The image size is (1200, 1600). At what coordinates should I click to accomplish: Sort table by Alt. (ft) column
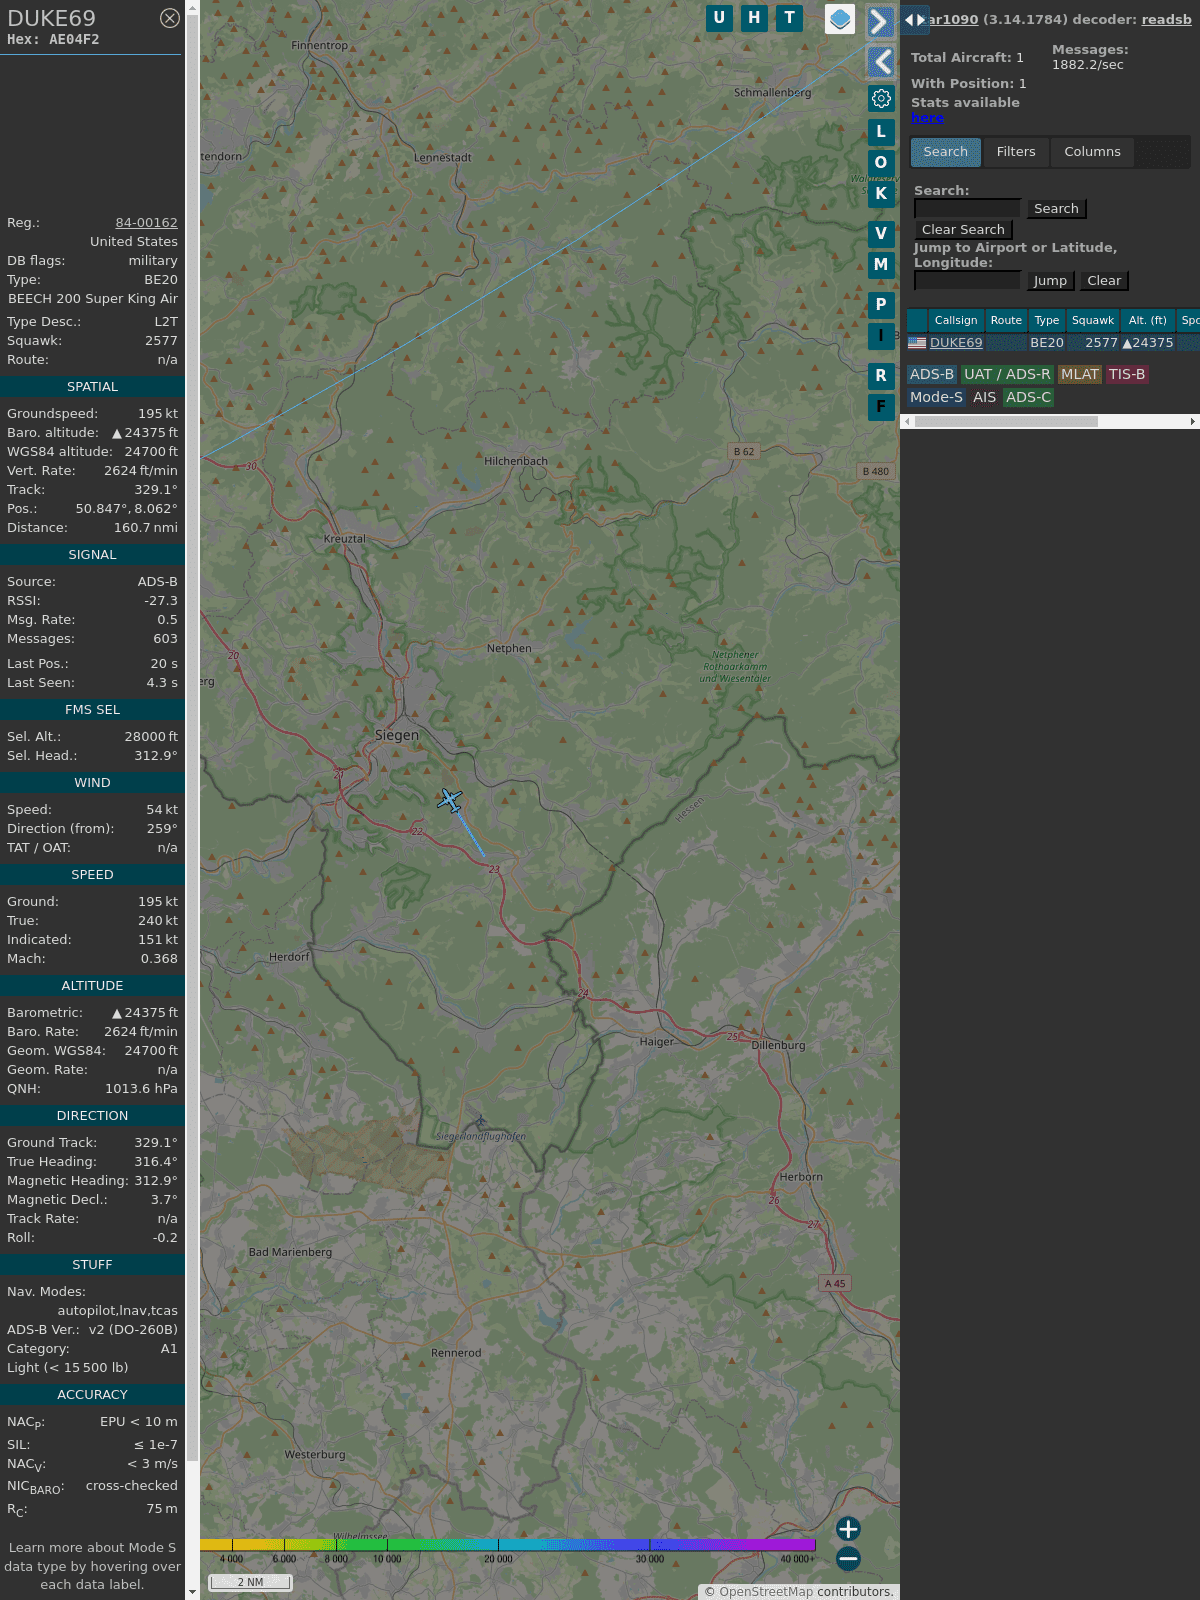click(1147, 320)
